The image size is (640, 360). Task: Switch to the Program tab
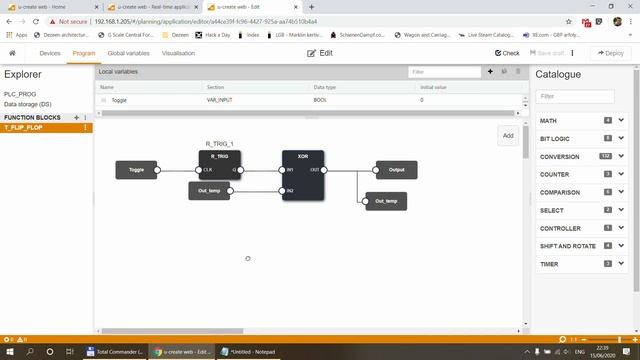pyautogui.click(x=84, y=53)
